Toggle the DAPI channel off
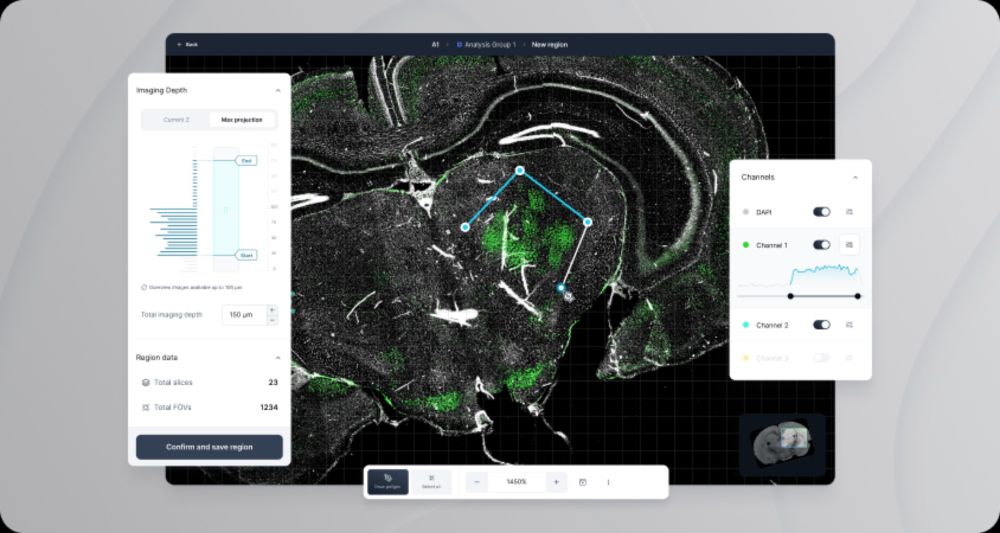Viewport: 1000px width, 533px height. point(821,212)
